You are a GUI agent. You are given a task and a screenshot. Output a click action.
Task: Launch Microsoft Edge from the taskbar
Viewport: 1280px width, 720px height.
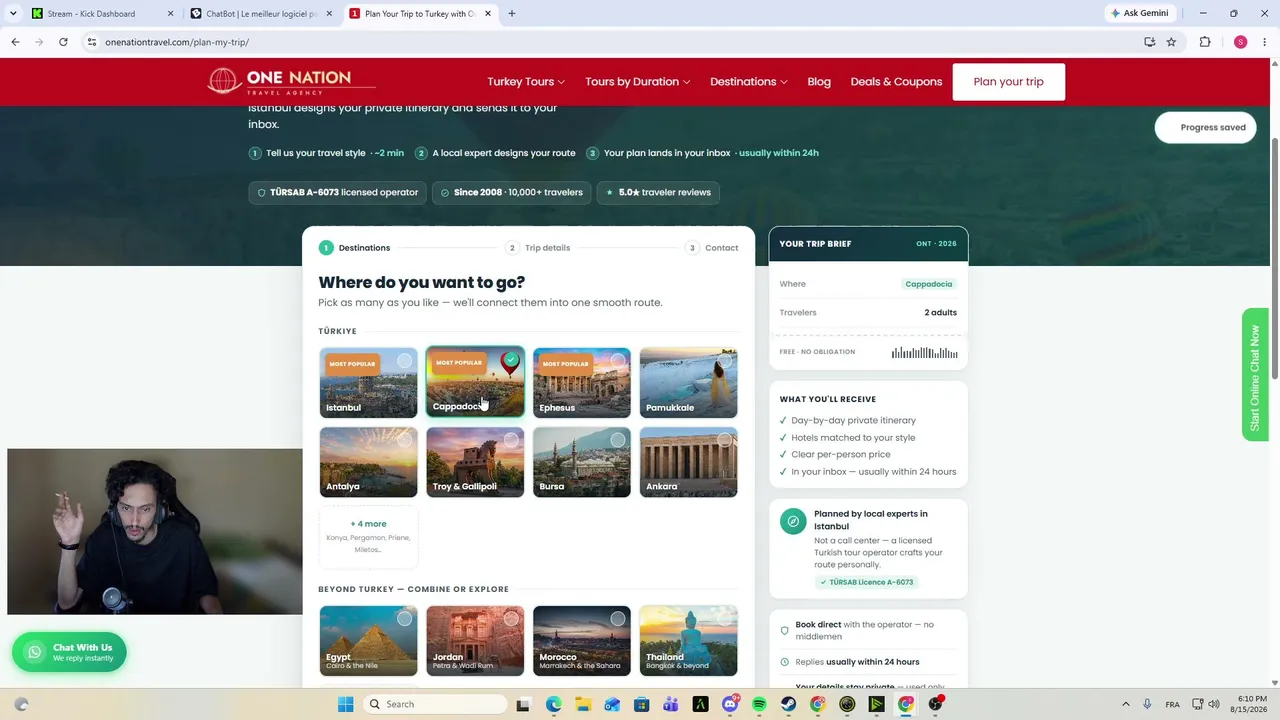(x=554, y=704)
